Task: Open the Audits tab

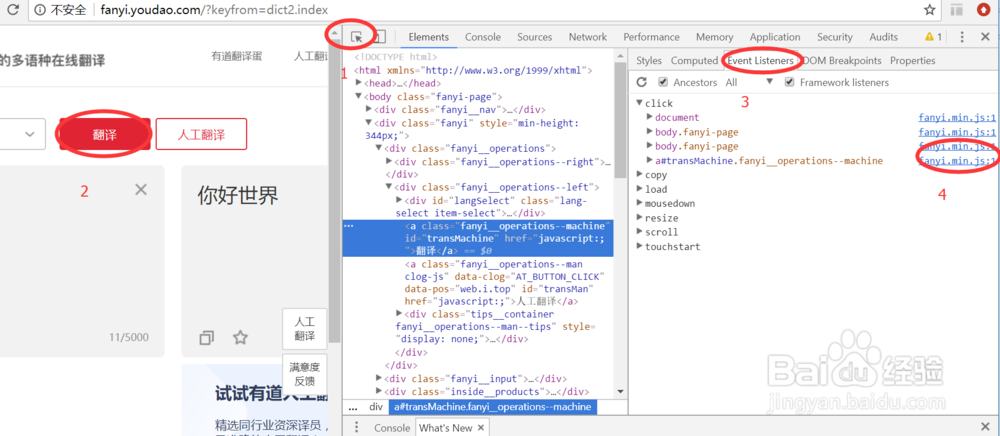Action: click(x=883, y=37)
